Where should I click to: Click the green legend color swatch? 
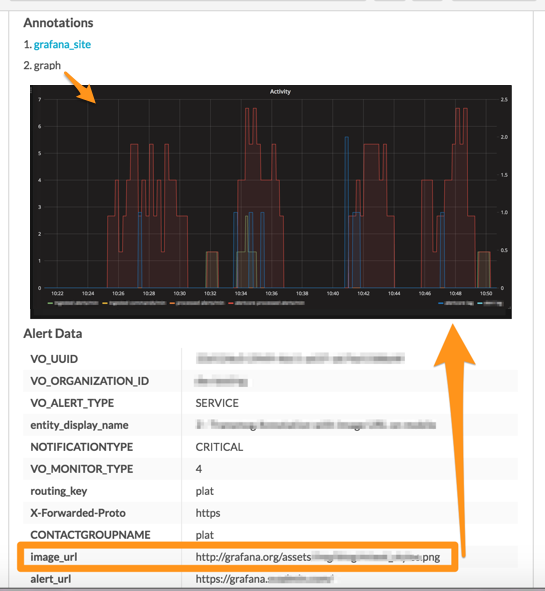click(x=50, y=303)
